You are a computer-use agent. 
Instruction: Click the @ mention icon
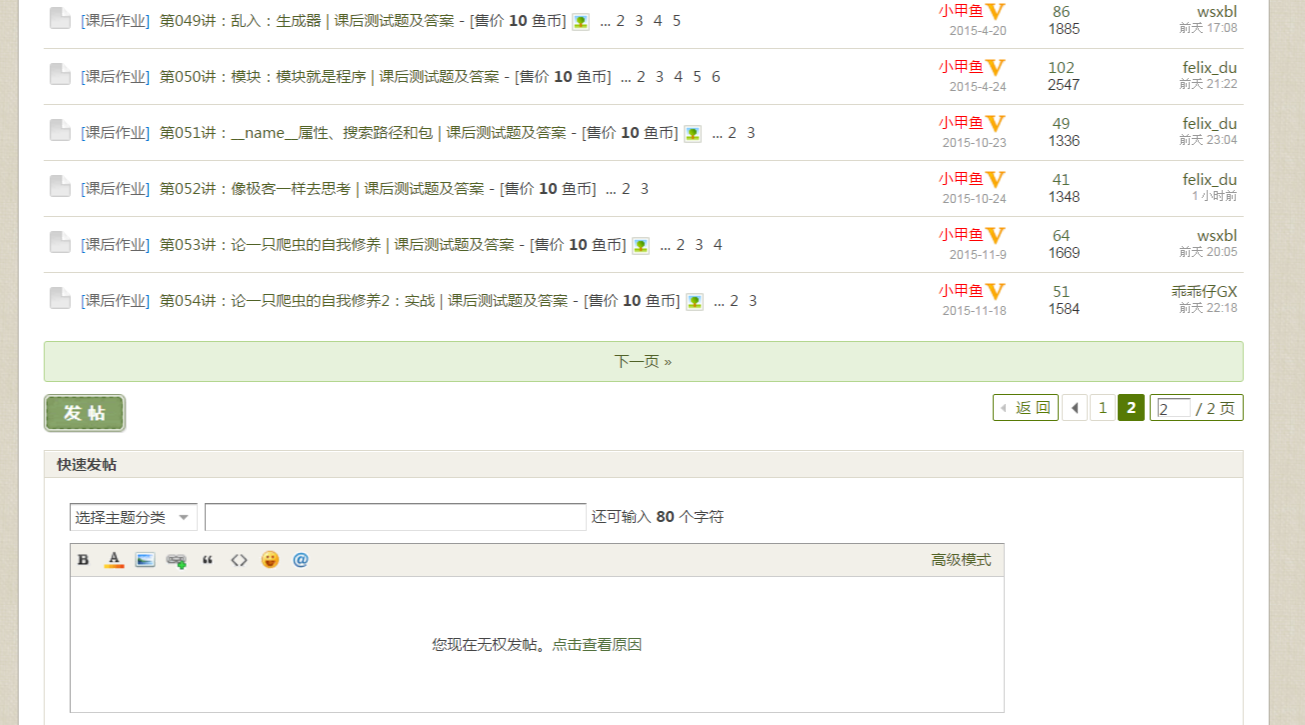tap(301, 560)
